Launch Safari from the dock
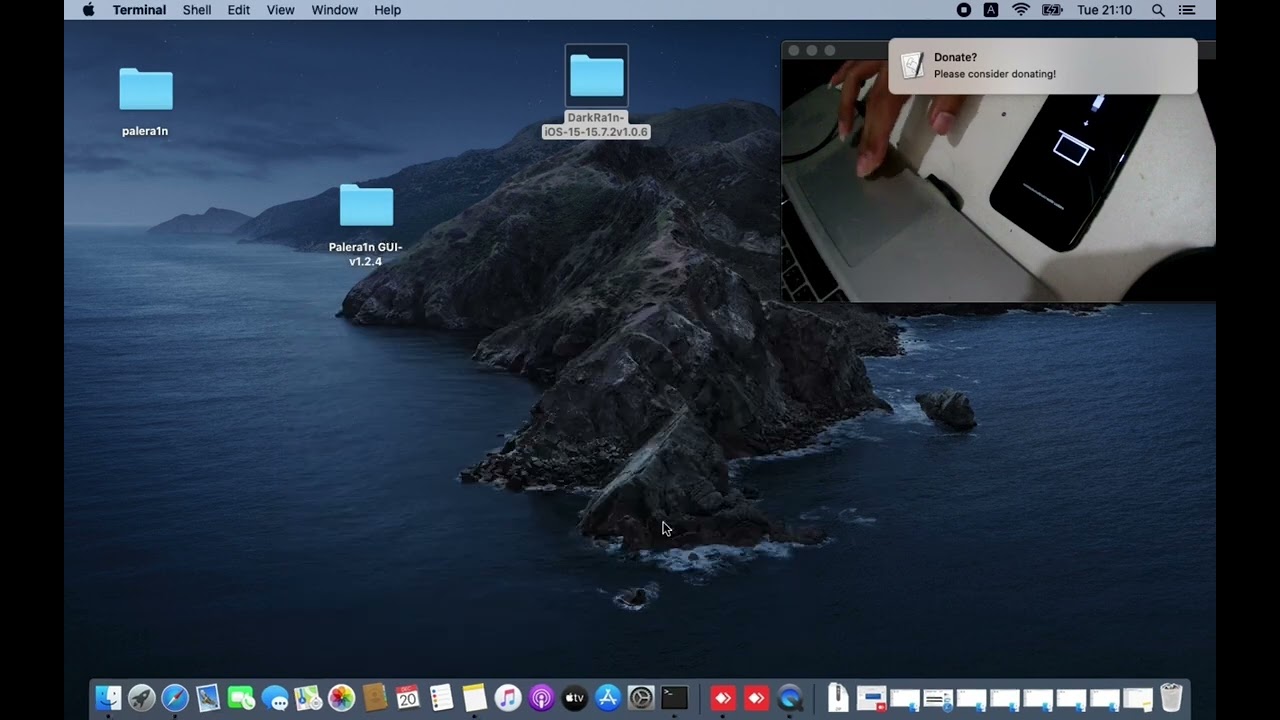 pos(175,697)
